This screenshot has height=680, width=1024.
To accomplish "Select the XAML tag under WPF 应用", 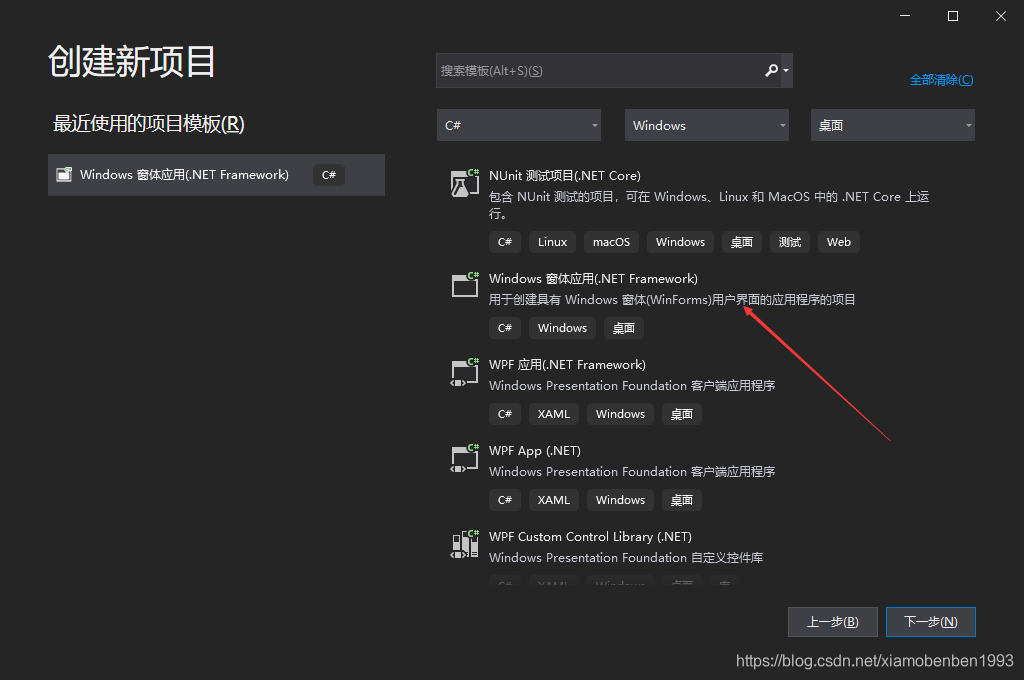I will (553, 413).
